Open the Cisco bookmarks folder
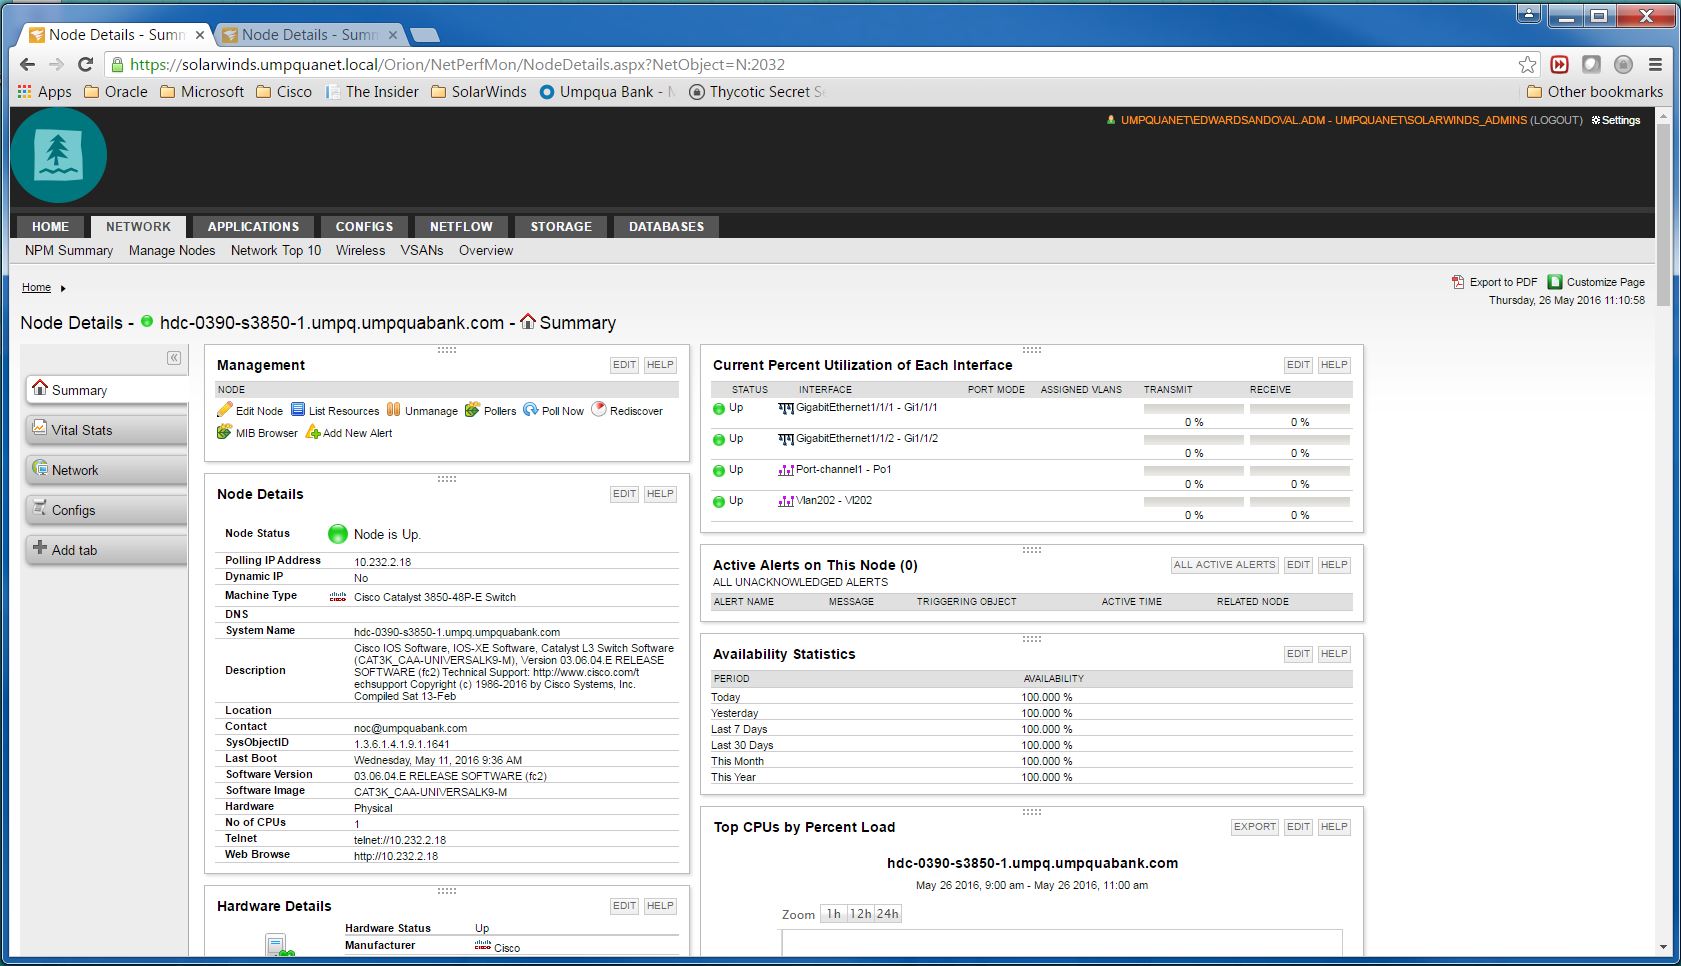 point(284,92)
